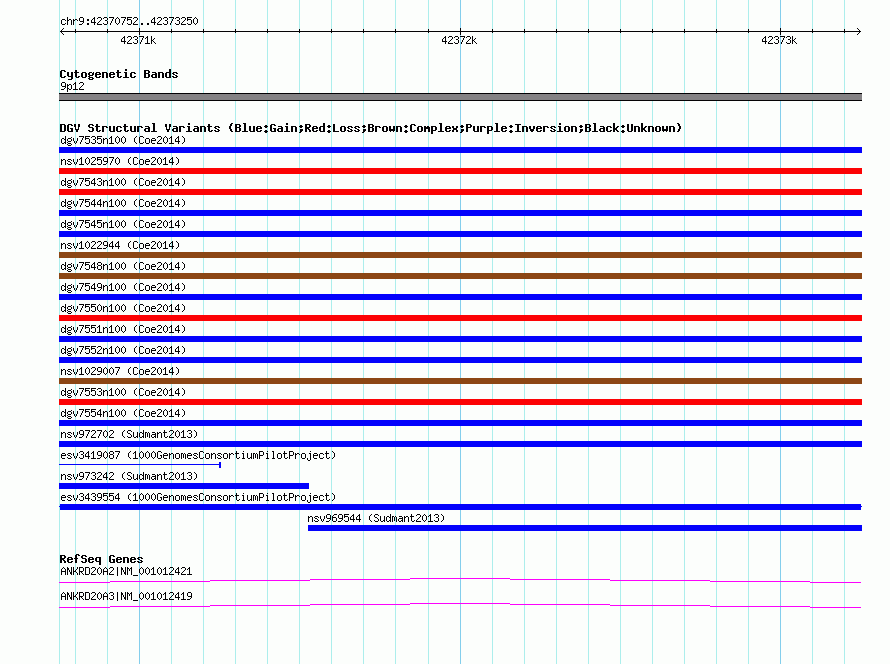Click the dgv7543n100 (Coe2014) label
Screen dimensions: 890x664
(123, 182)
